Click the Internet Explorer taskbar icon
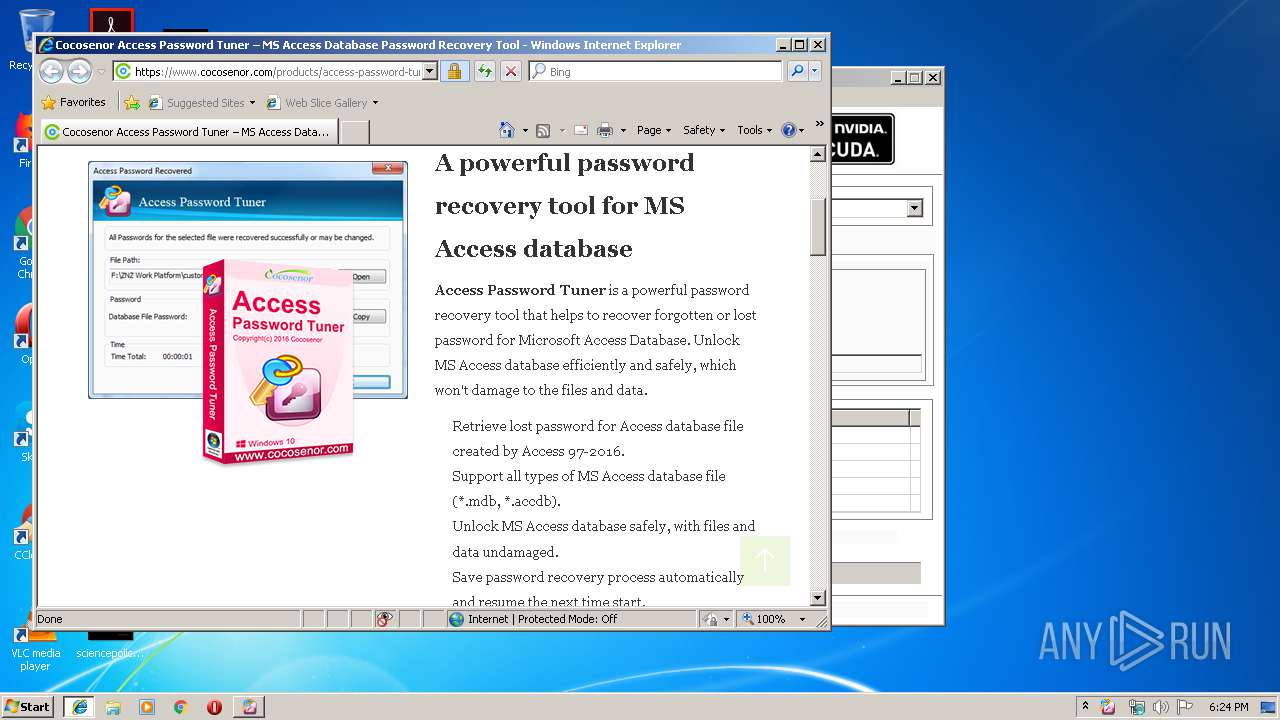1280x720 pixels. (80, 706)
